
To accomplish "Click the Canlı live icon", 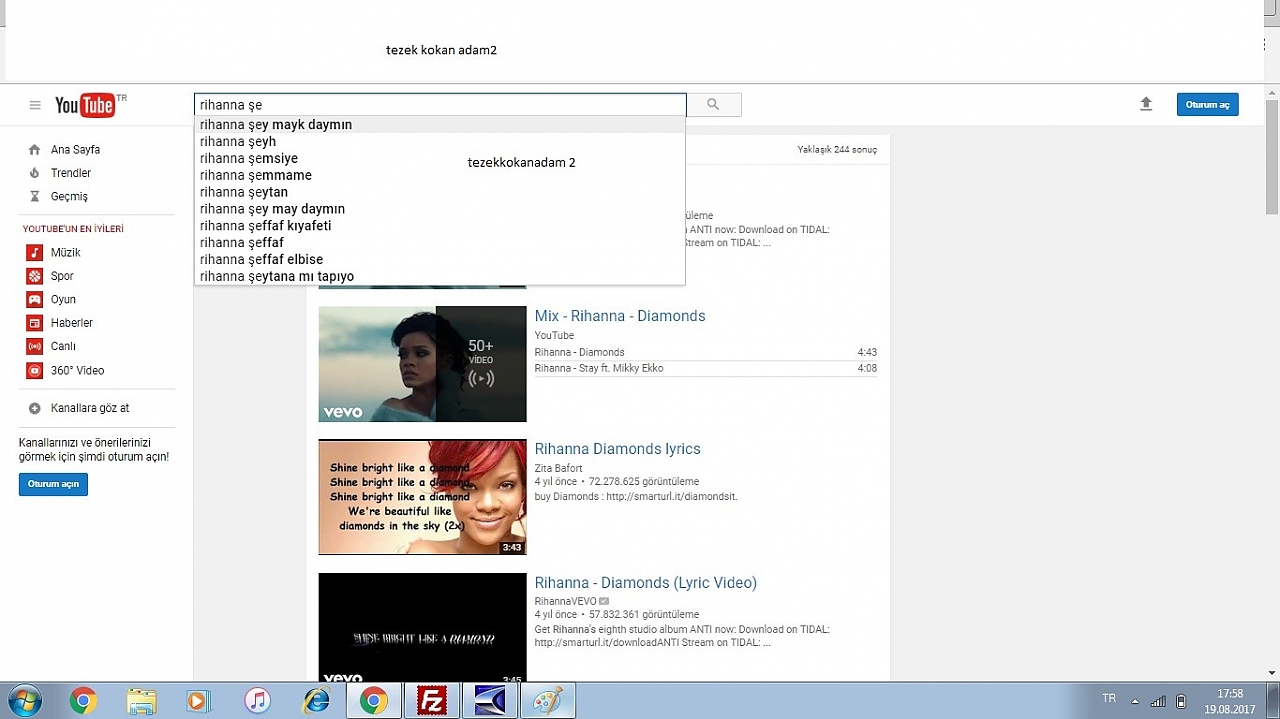I will (35, 347).
